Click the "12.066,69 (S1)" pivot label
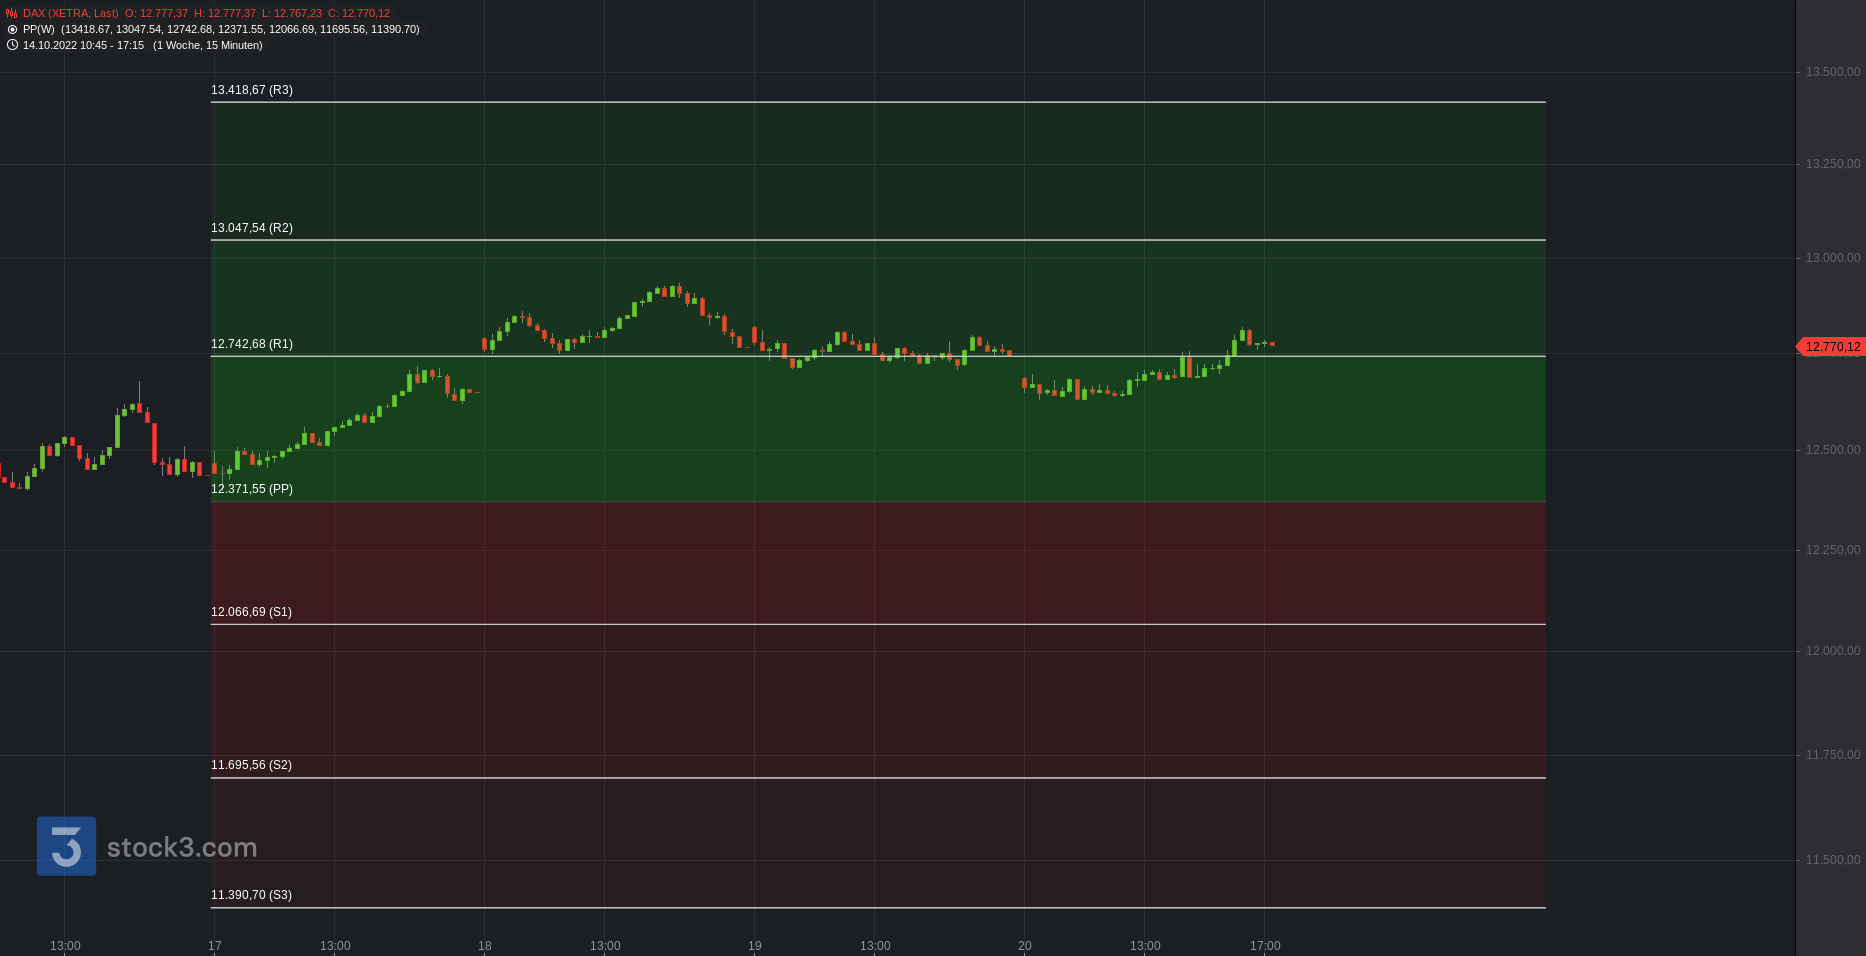The image size is (1866, 956). click(251, 612)
